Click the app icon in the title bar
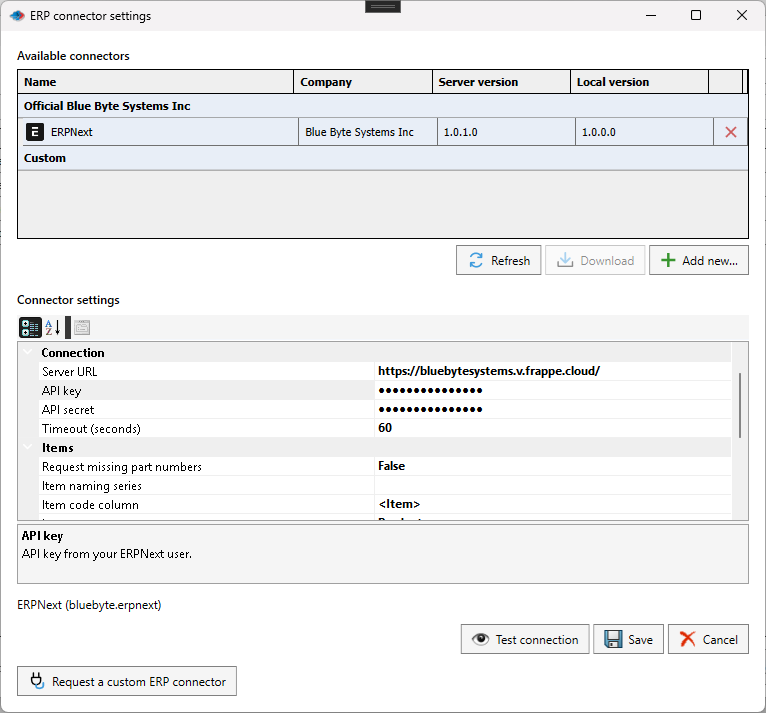Image resolution: width=766 pixels, height=713 pixels. tap(17, 16)
